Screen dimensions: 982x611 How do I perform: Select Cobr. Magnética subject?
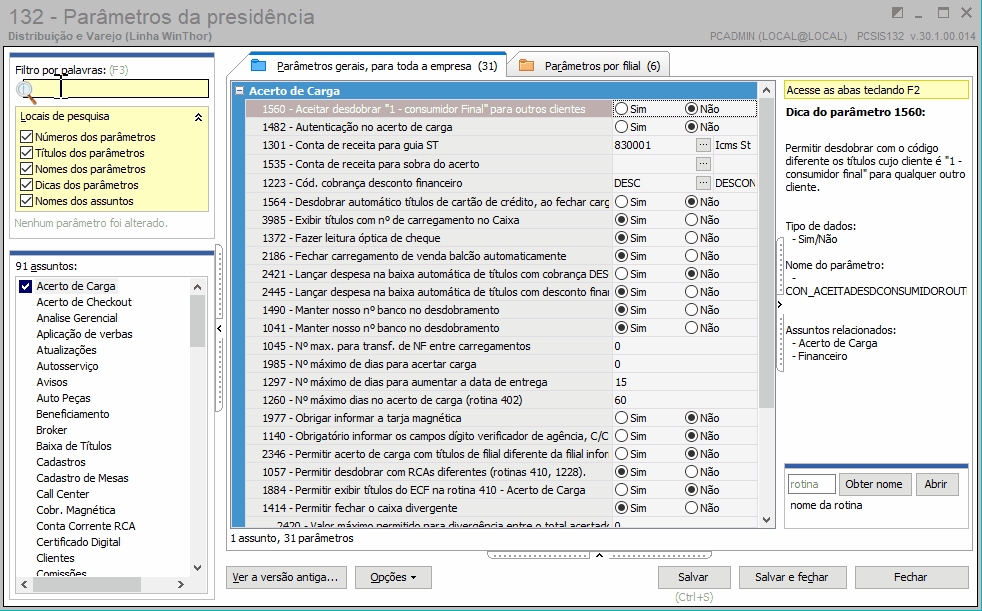[76, 510]
